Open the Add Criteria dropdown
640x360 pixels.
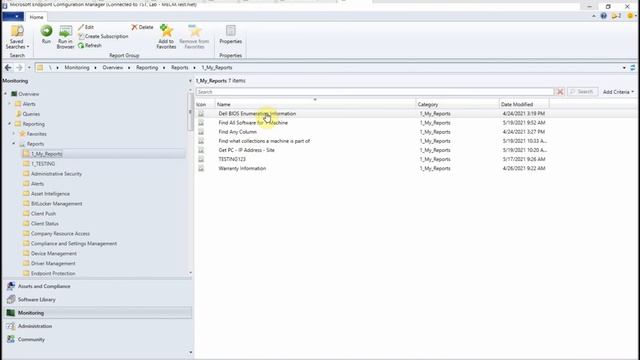click(618, 92)
